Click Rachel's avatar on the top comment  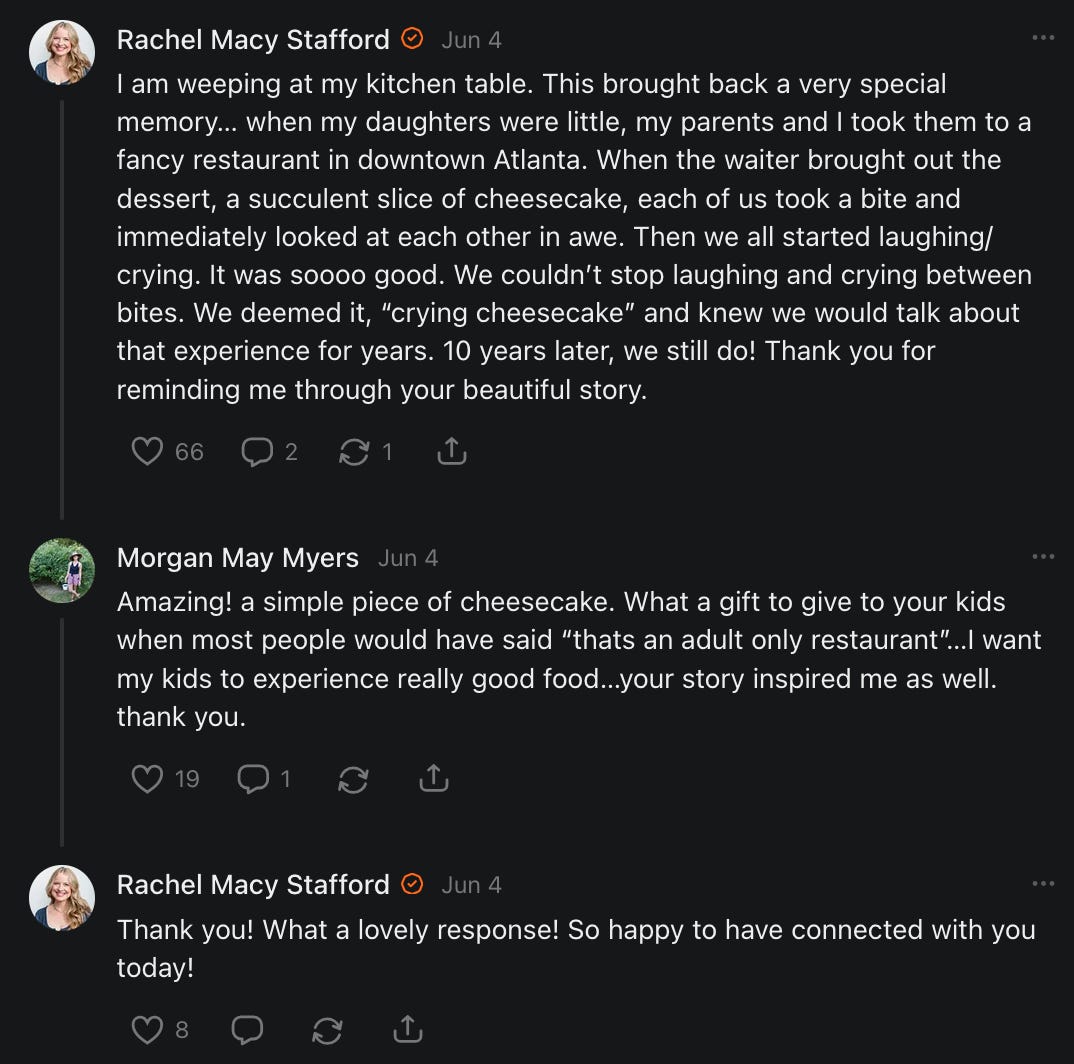pyautogui.click(x=62, y=52)
